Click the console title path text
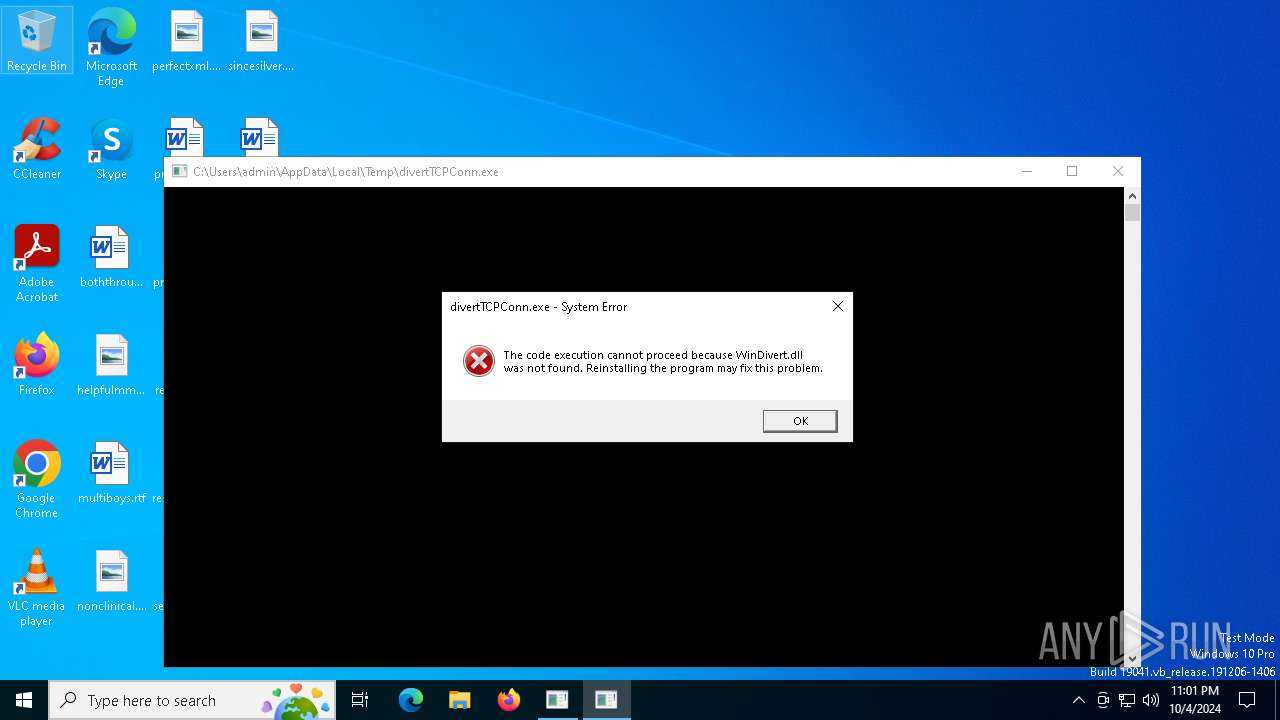Screen dimensions: 1280x720 (346, 172)
